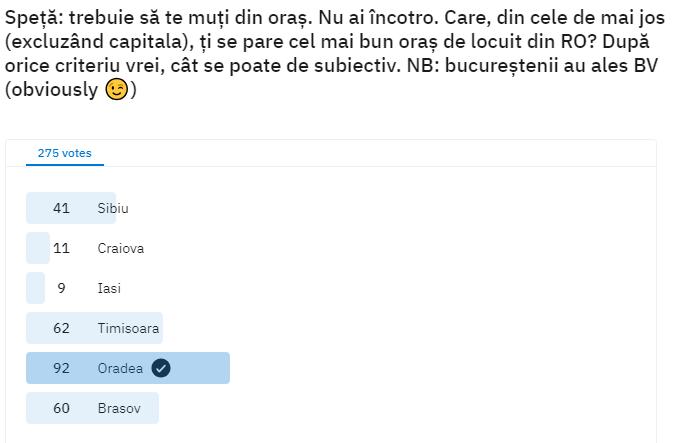The image size is (695, 443).
Task: Click the 62 vote count for Timisoara
Action: click(x=61, y=328)
